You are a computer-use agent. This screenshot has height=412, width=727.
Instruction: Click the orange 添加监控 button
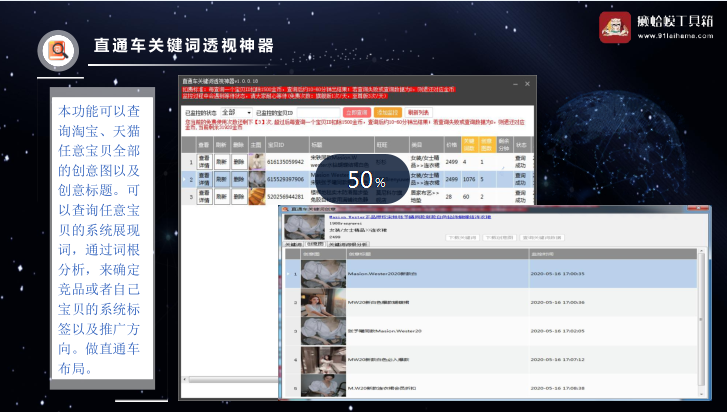click(388, 113)
